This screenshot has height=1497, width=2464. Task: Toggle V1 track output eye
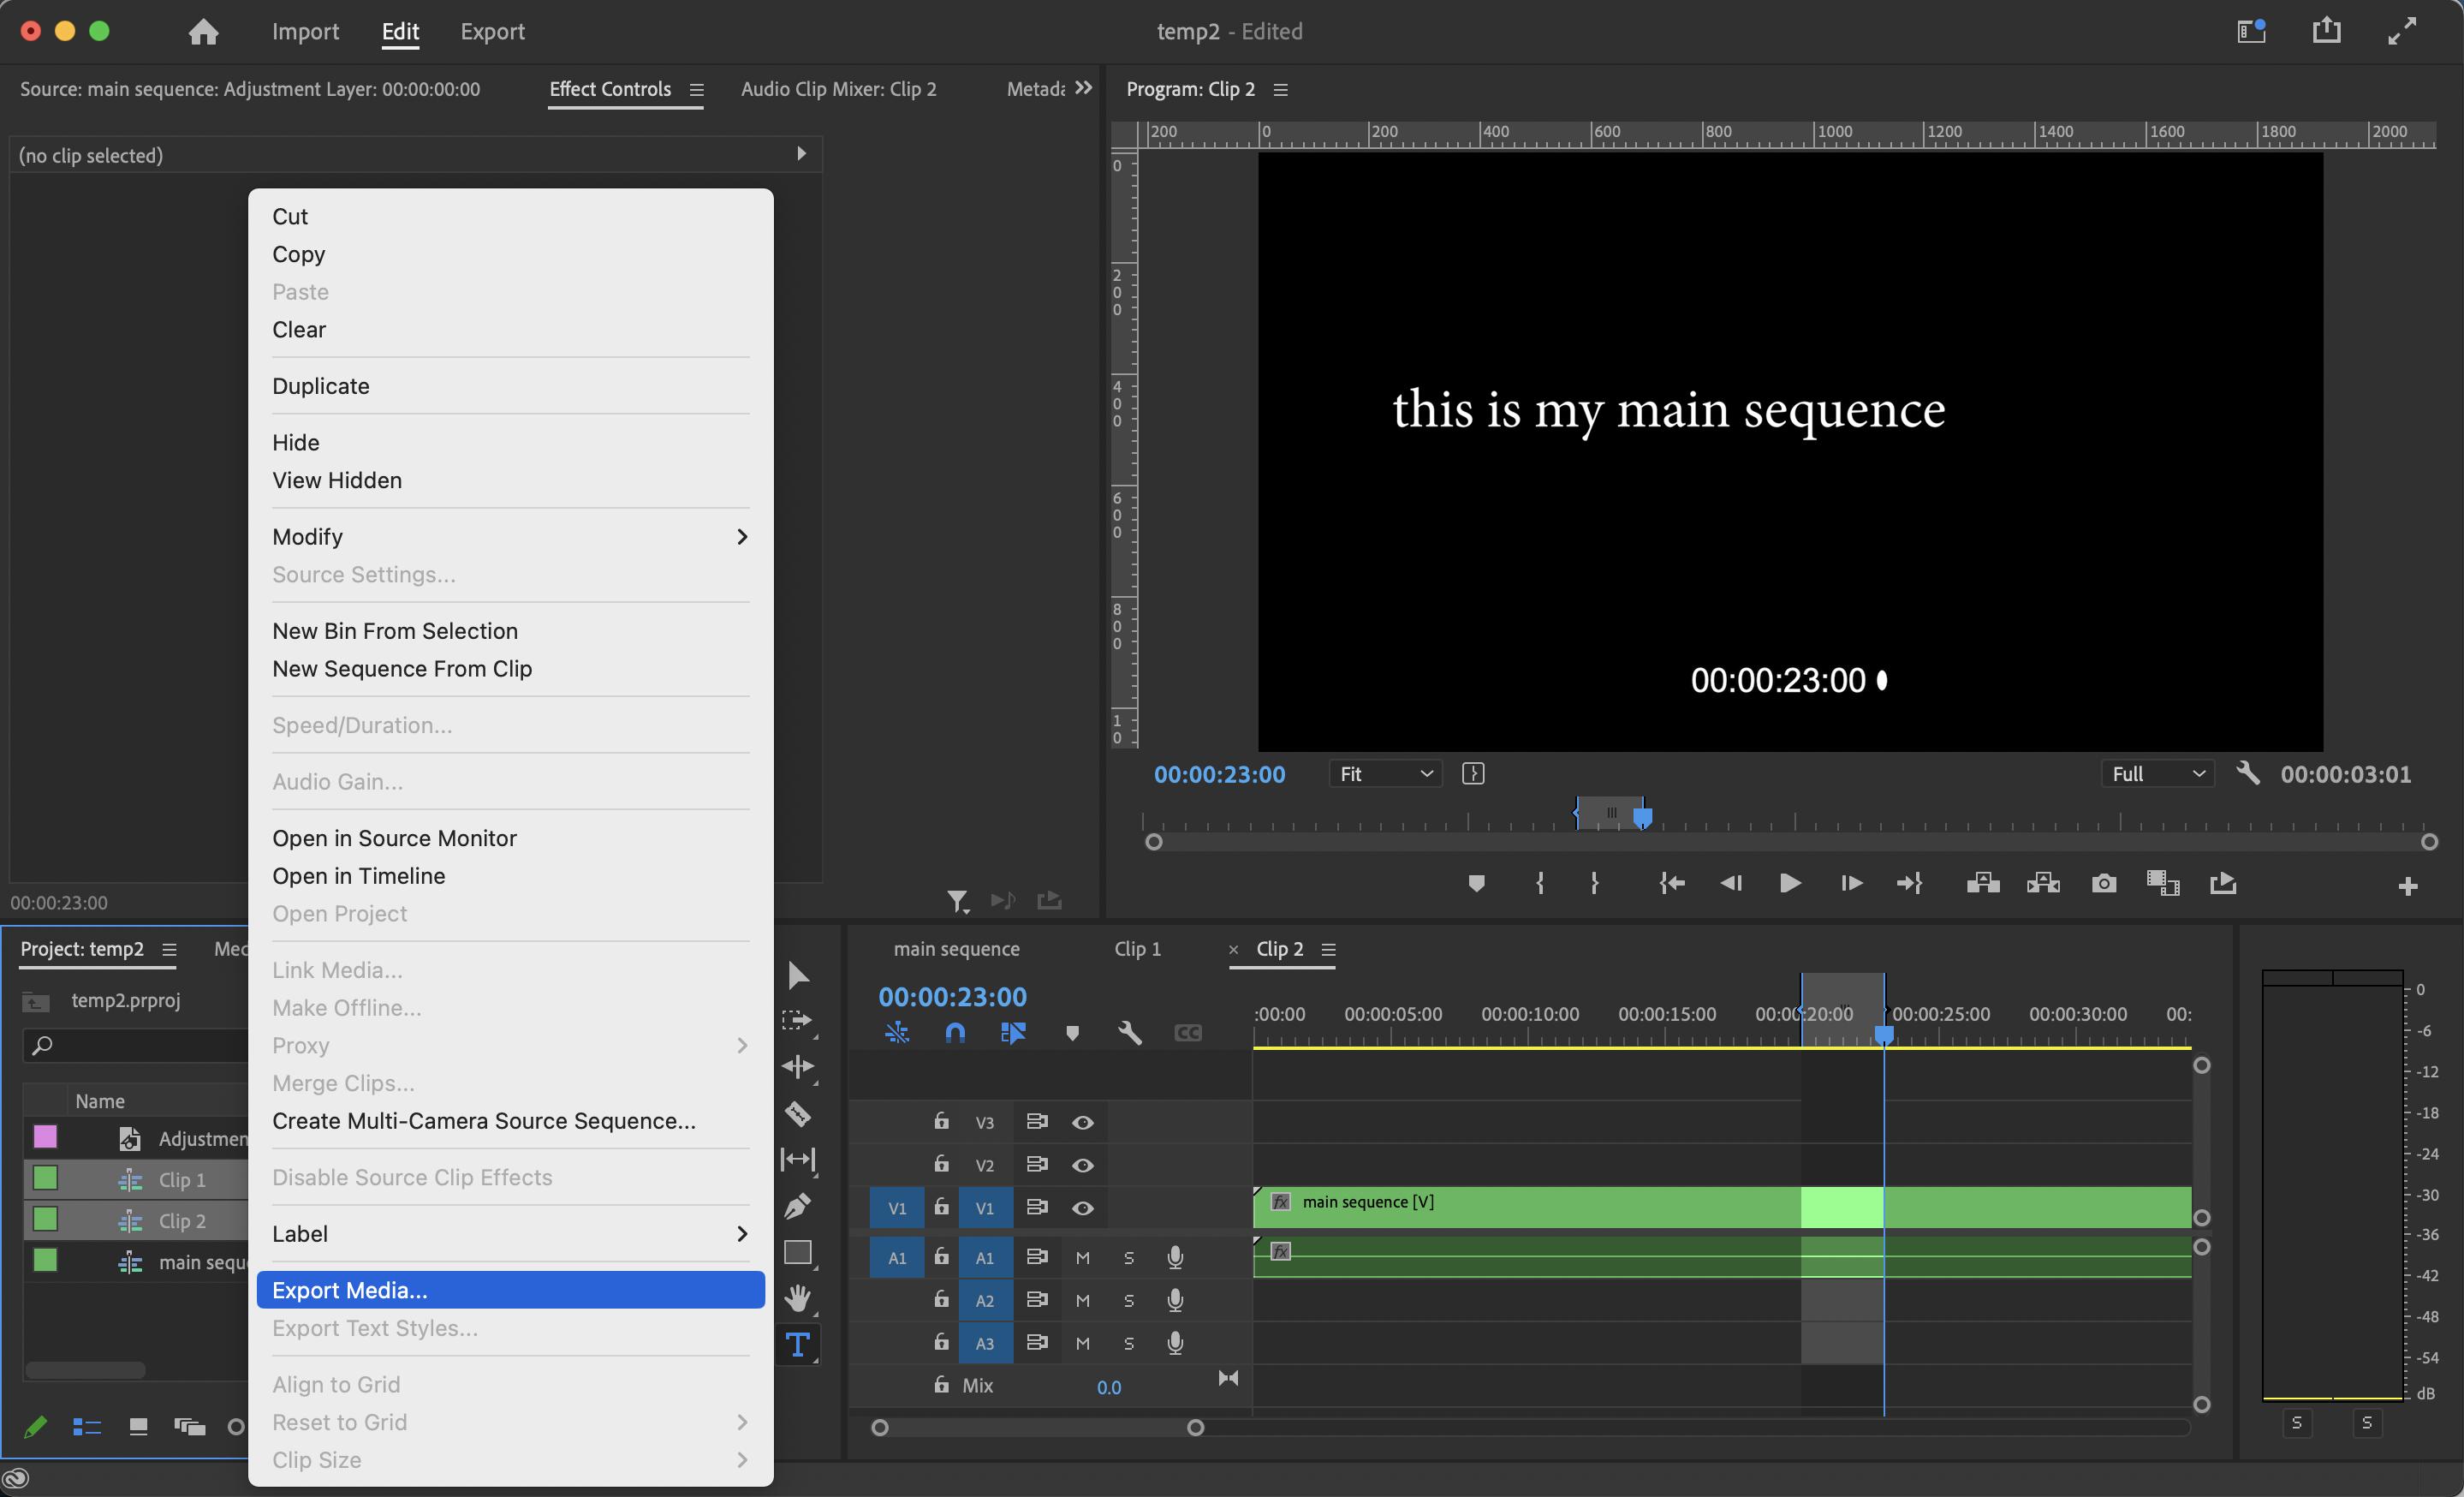point(1082,1208)
